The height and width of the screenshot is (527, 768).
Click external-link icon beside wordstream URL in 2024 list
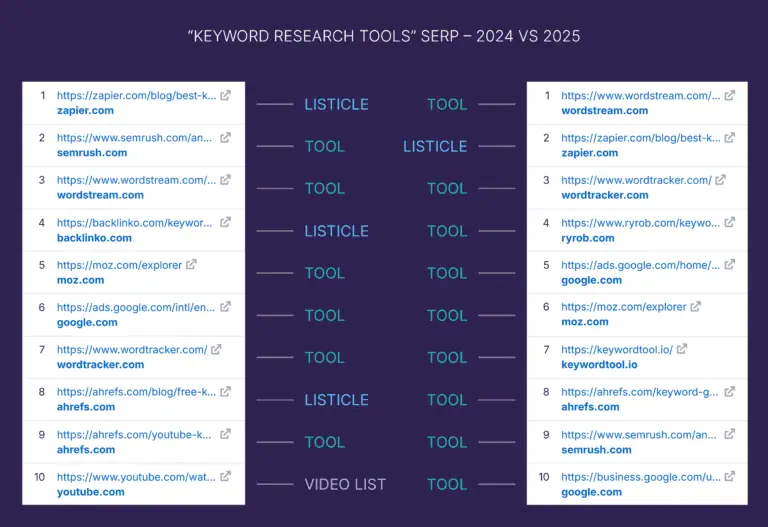[225, 180]
